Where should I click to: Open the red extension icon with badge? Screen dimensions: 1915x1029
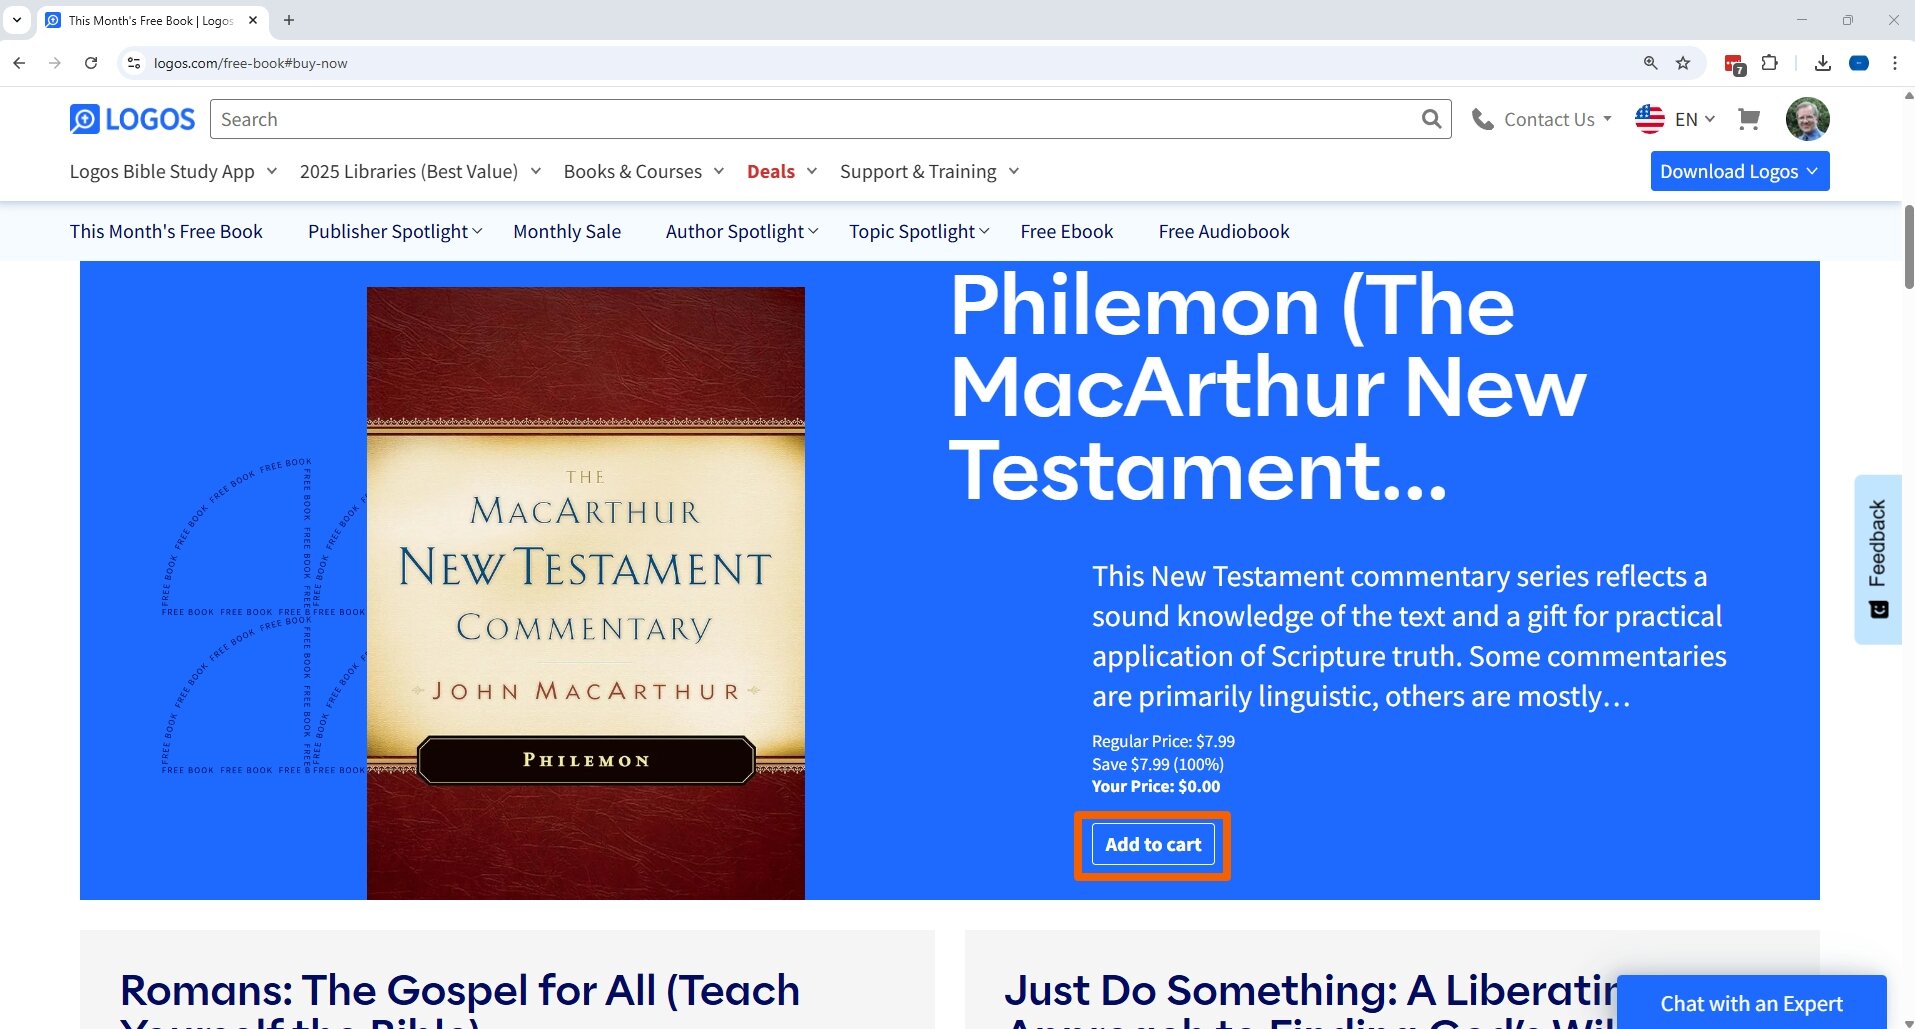tap(1735, 64)
